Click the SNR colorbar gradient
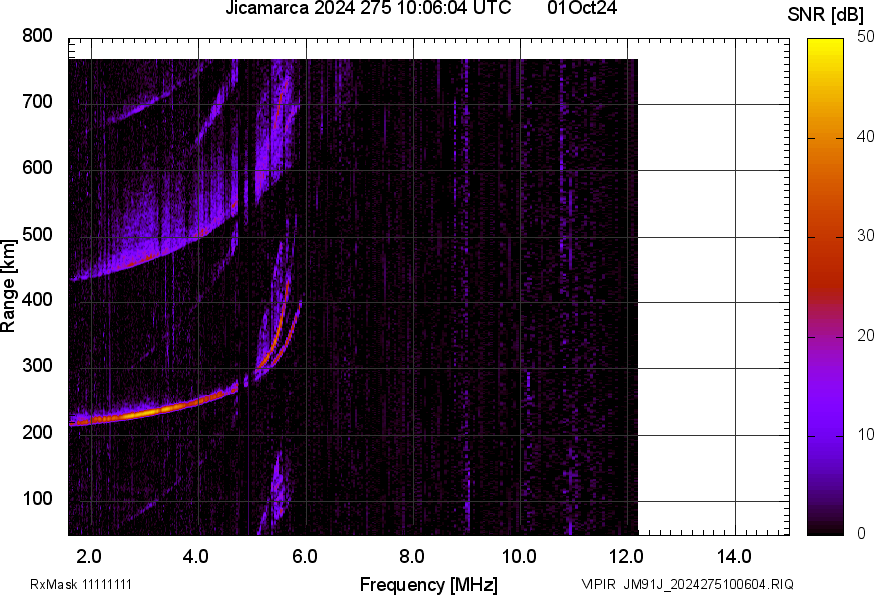Screen dimensions: 874x595 825,287
